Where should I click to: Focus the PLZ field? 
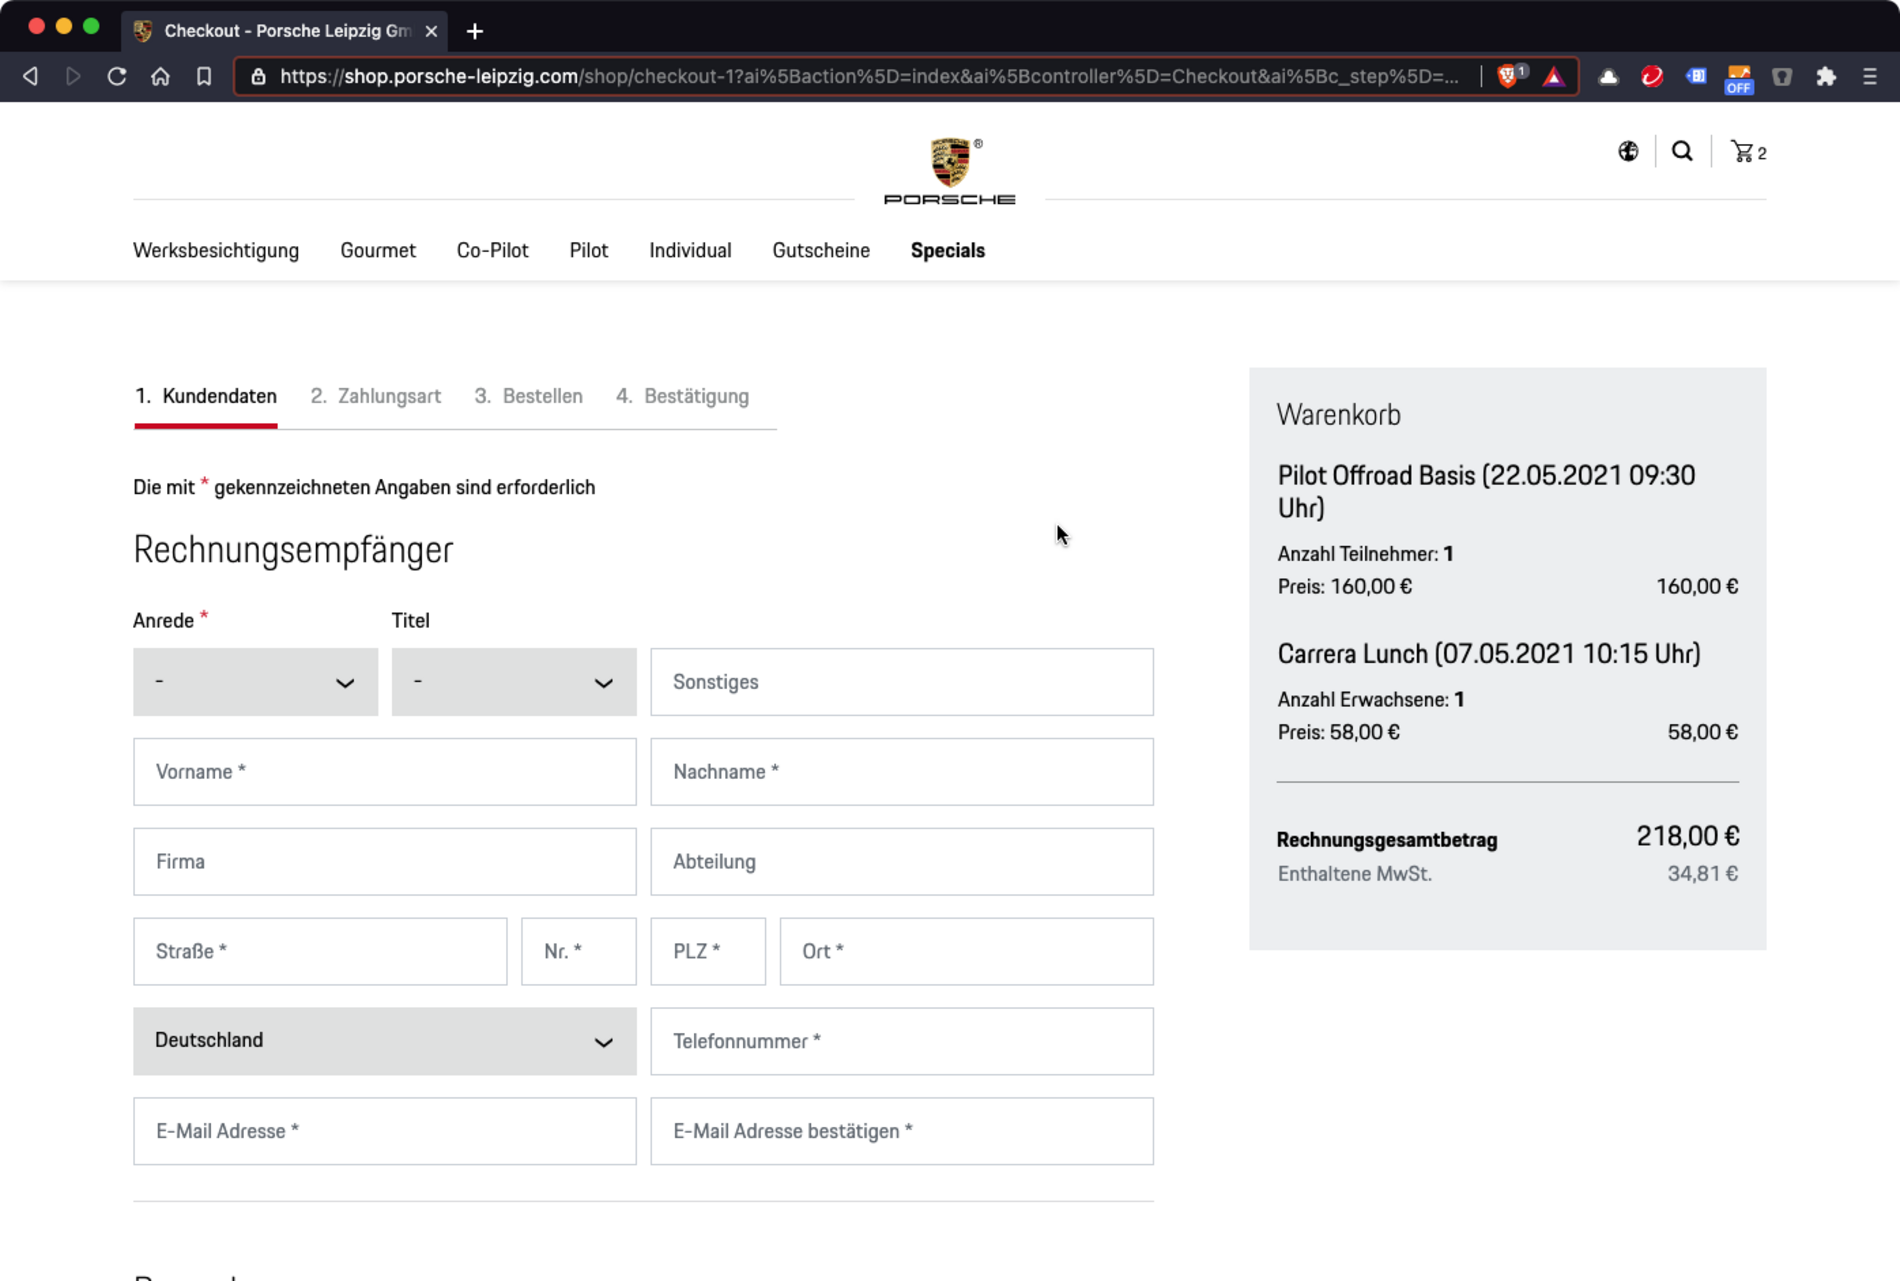click(708, 952)
